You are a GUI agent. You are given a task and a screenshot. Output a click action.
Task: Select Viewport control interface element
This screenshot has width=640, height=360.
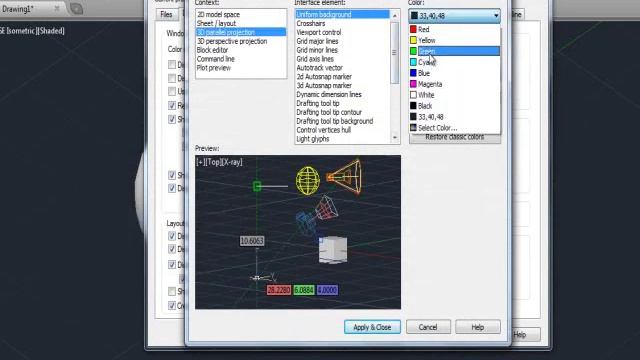point(342,32)
